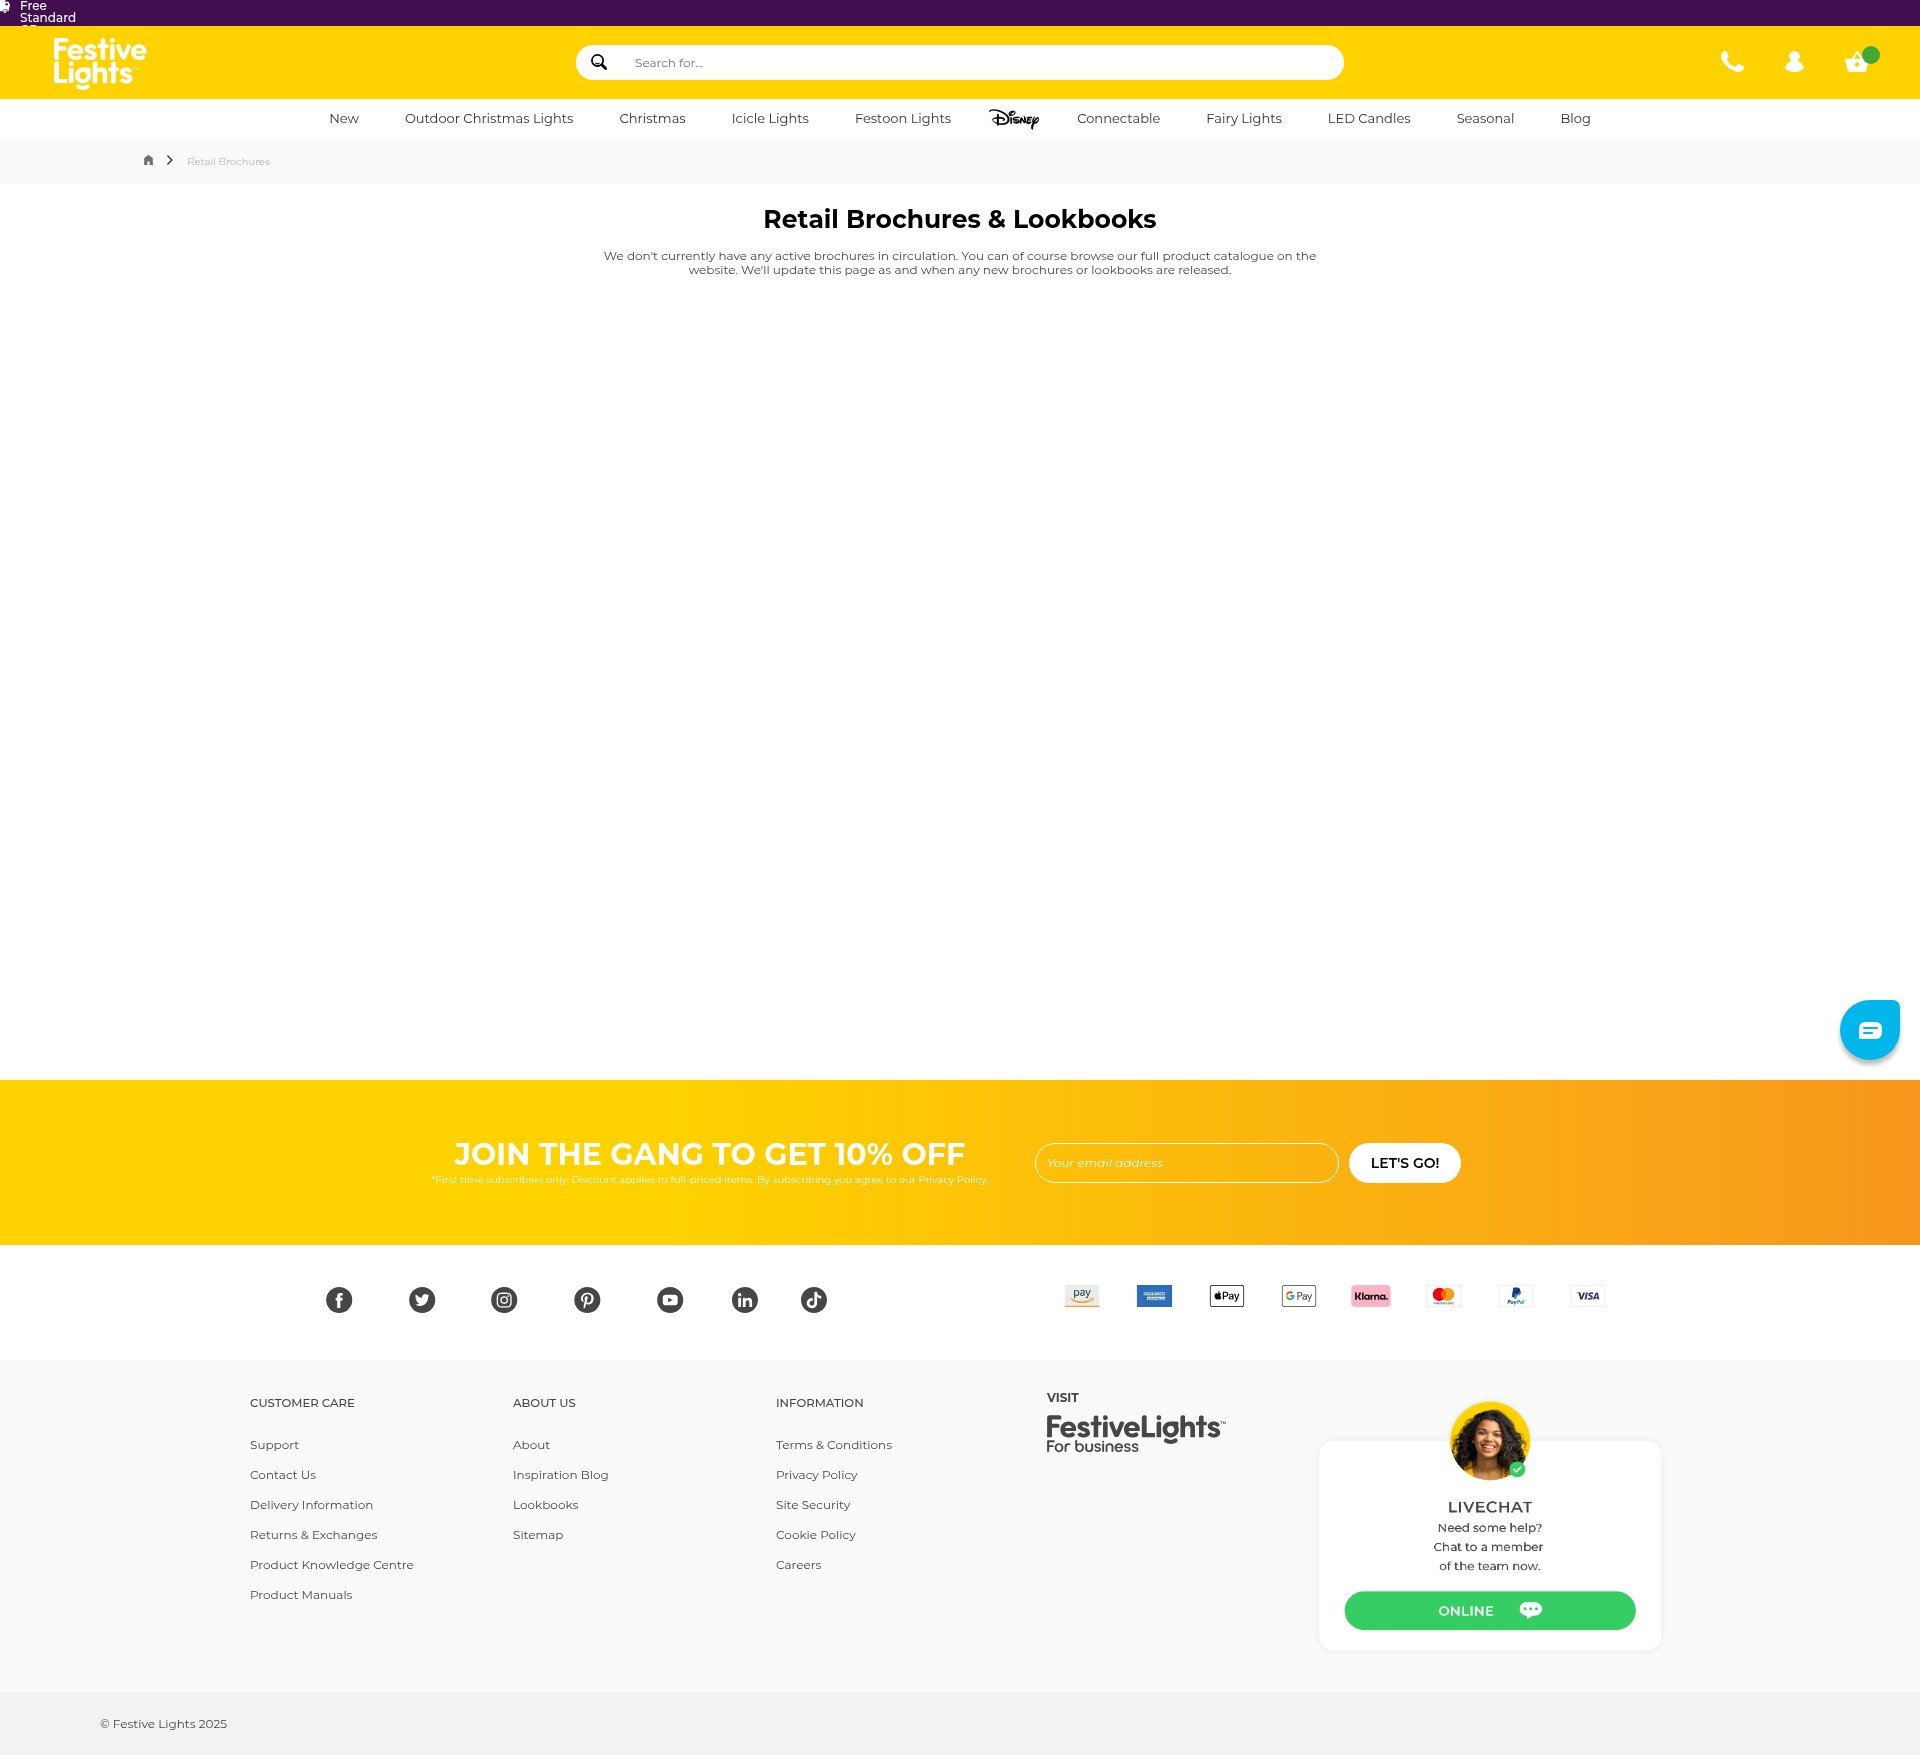Open the Sitemap footer link
The image size is (1920, 1755).
538,1535
